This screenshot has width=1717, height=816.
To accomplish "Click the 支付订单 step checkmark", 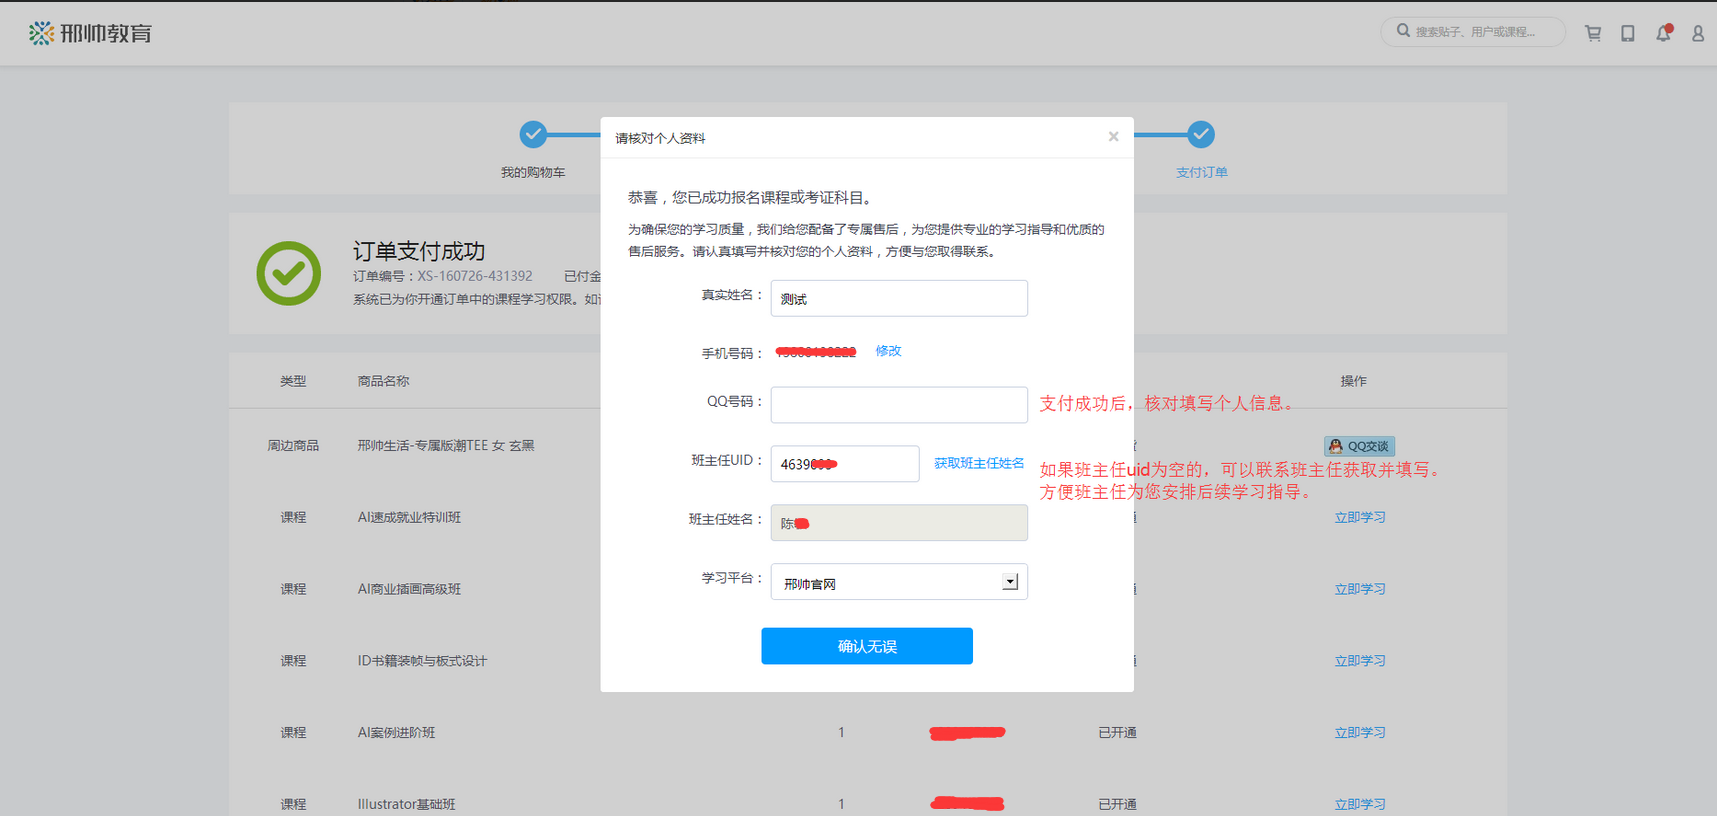I will click(1201, 134).
